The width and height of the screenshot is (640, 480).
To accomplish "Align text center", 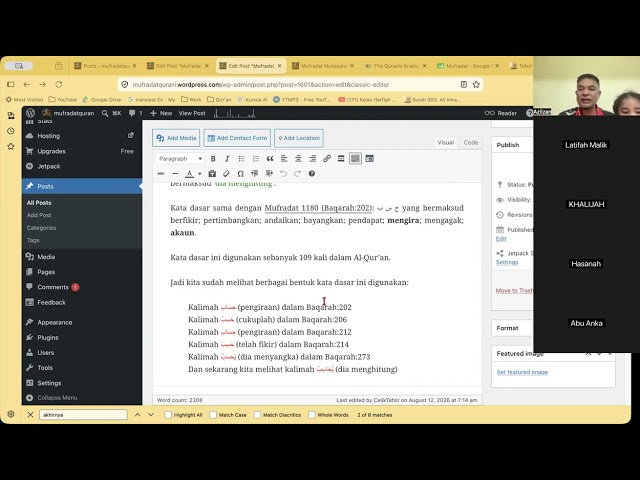I will (x=298, y=158).
